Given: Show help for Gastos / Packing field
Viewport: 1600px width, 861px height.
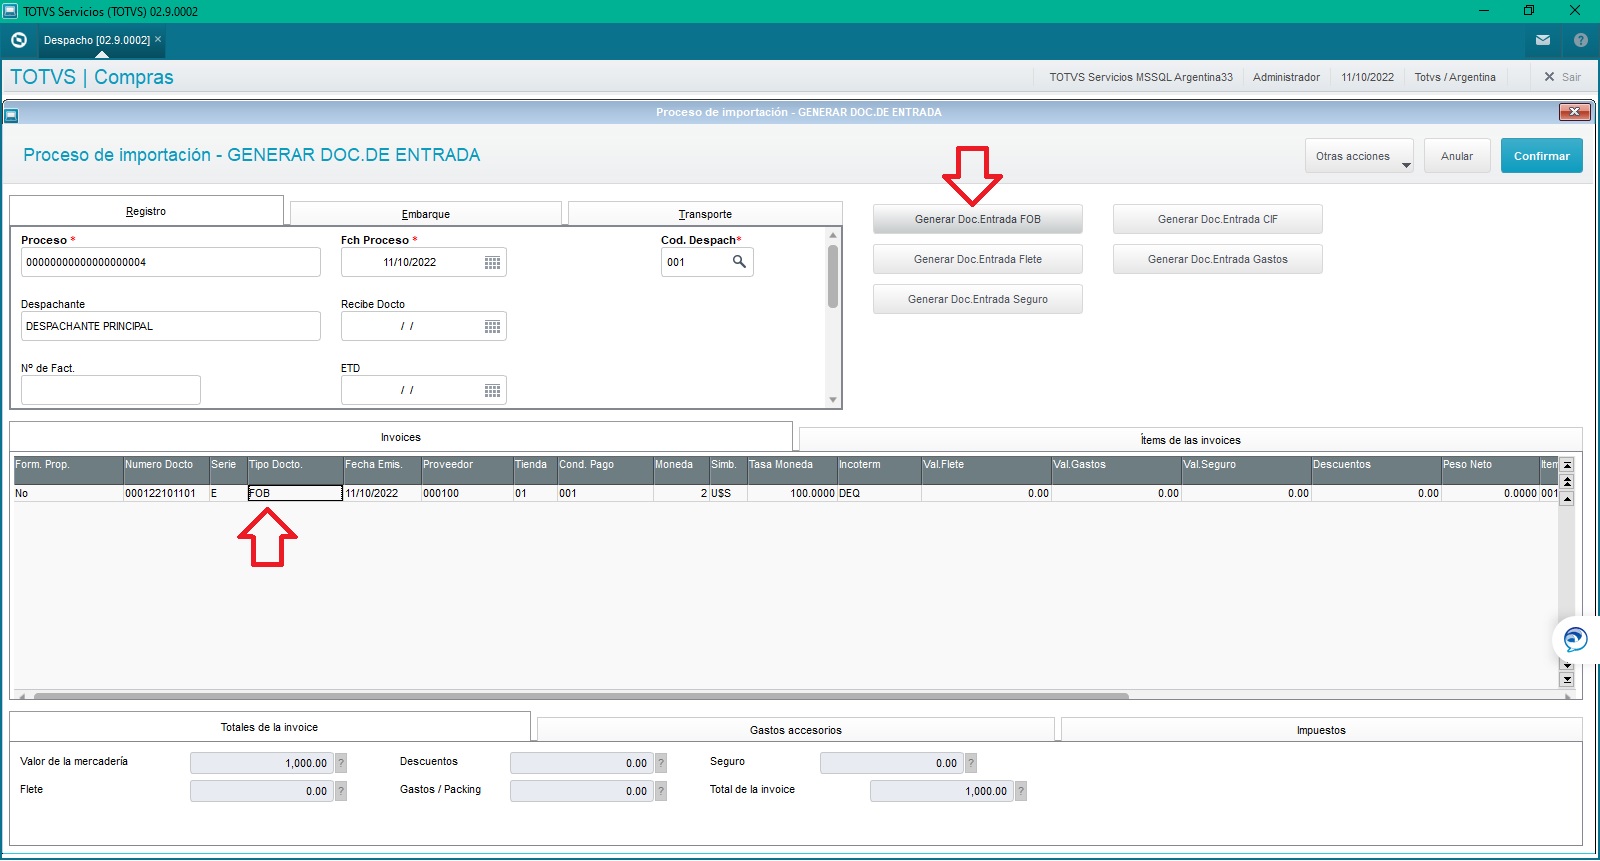Looking at the screenshot, I should pyautogui.click(x=661, y=791).
